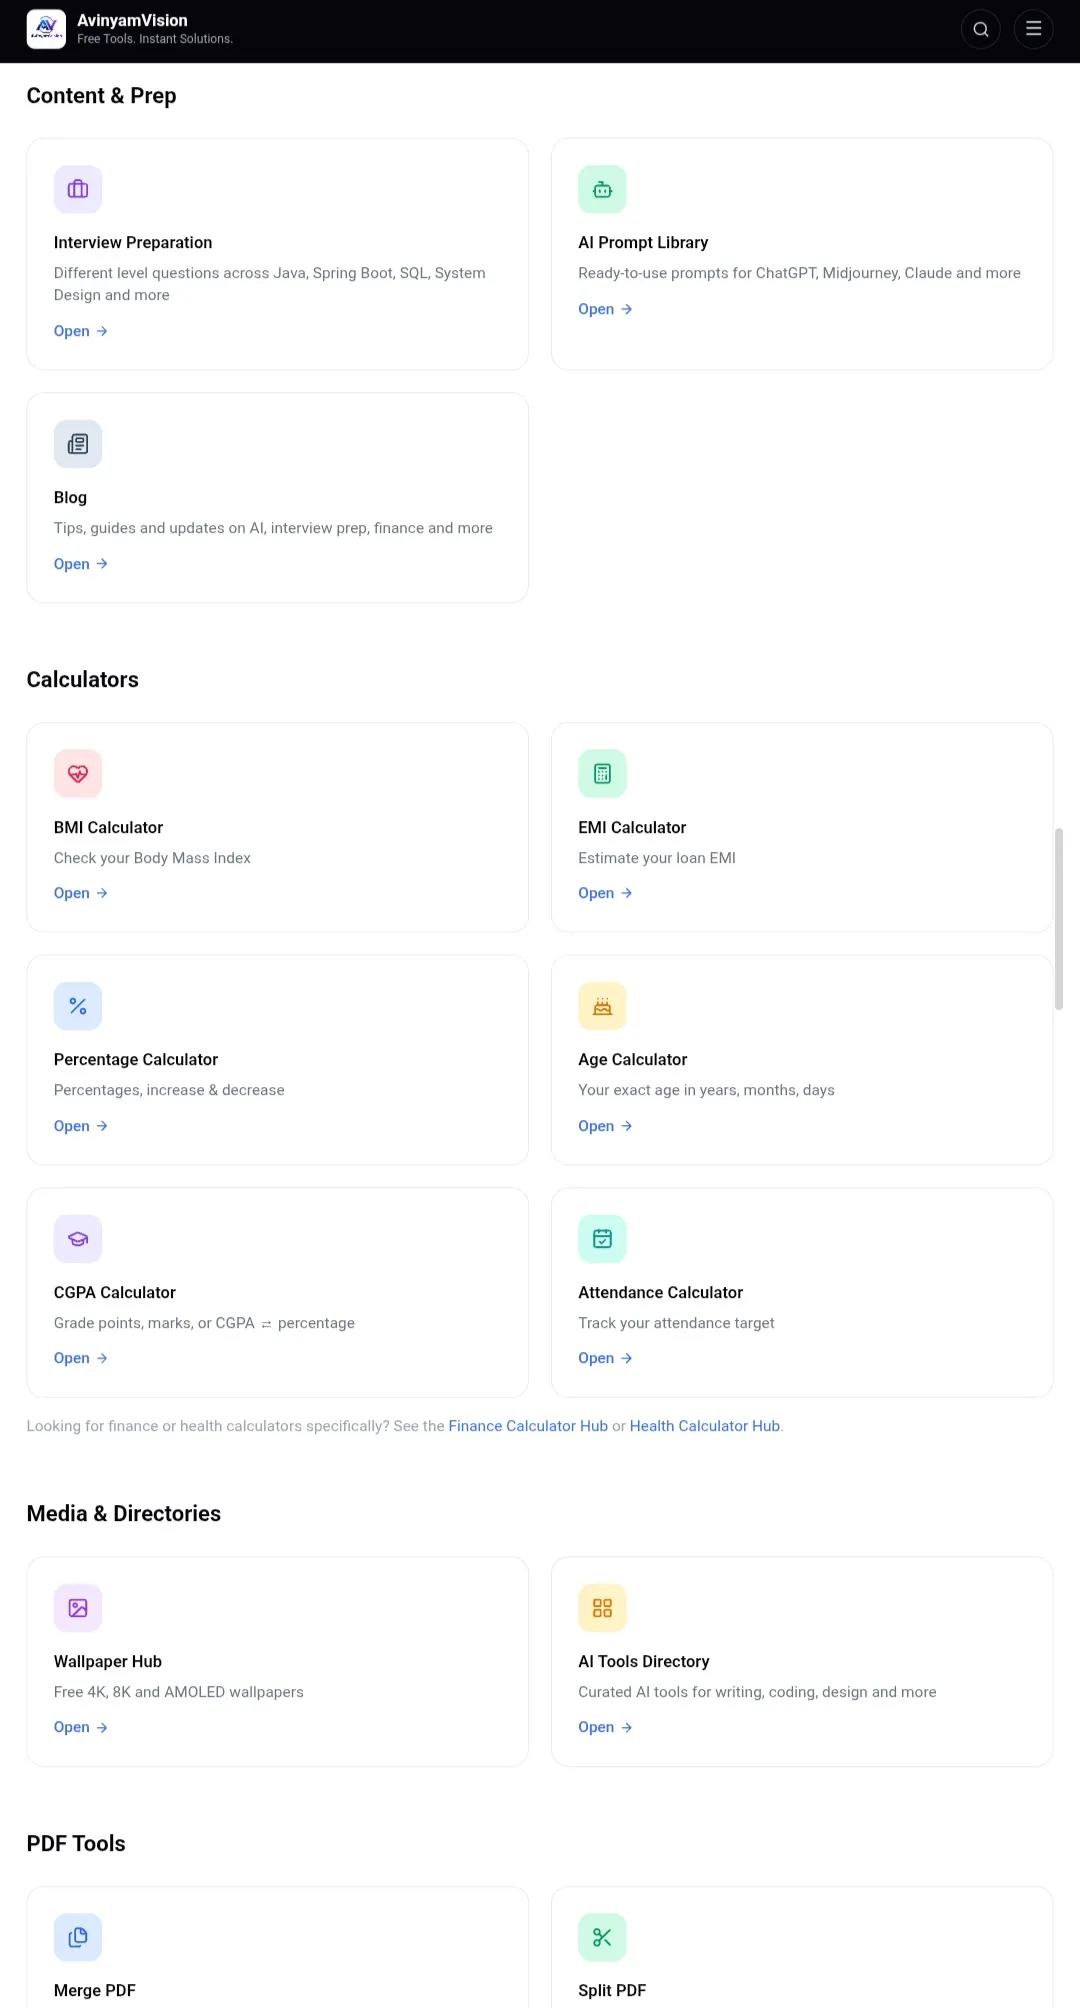Open the search icon in header
This screenshot has width=1080, height=2008.
coord(981,29)
